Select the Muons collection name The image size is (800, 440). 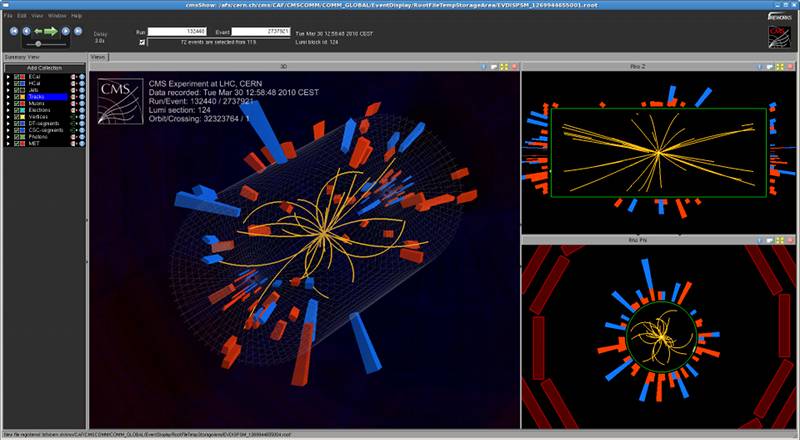[x=37, y=104]
